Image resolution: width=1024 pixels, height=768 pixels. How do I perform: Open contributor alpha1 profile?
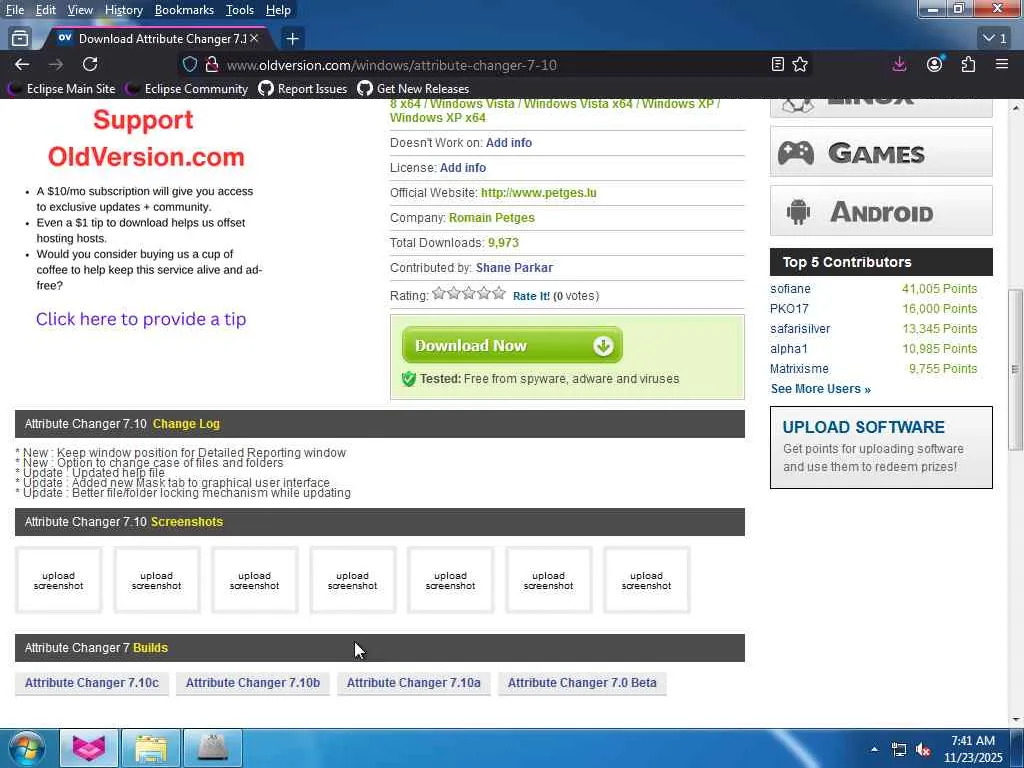[788, 349]
